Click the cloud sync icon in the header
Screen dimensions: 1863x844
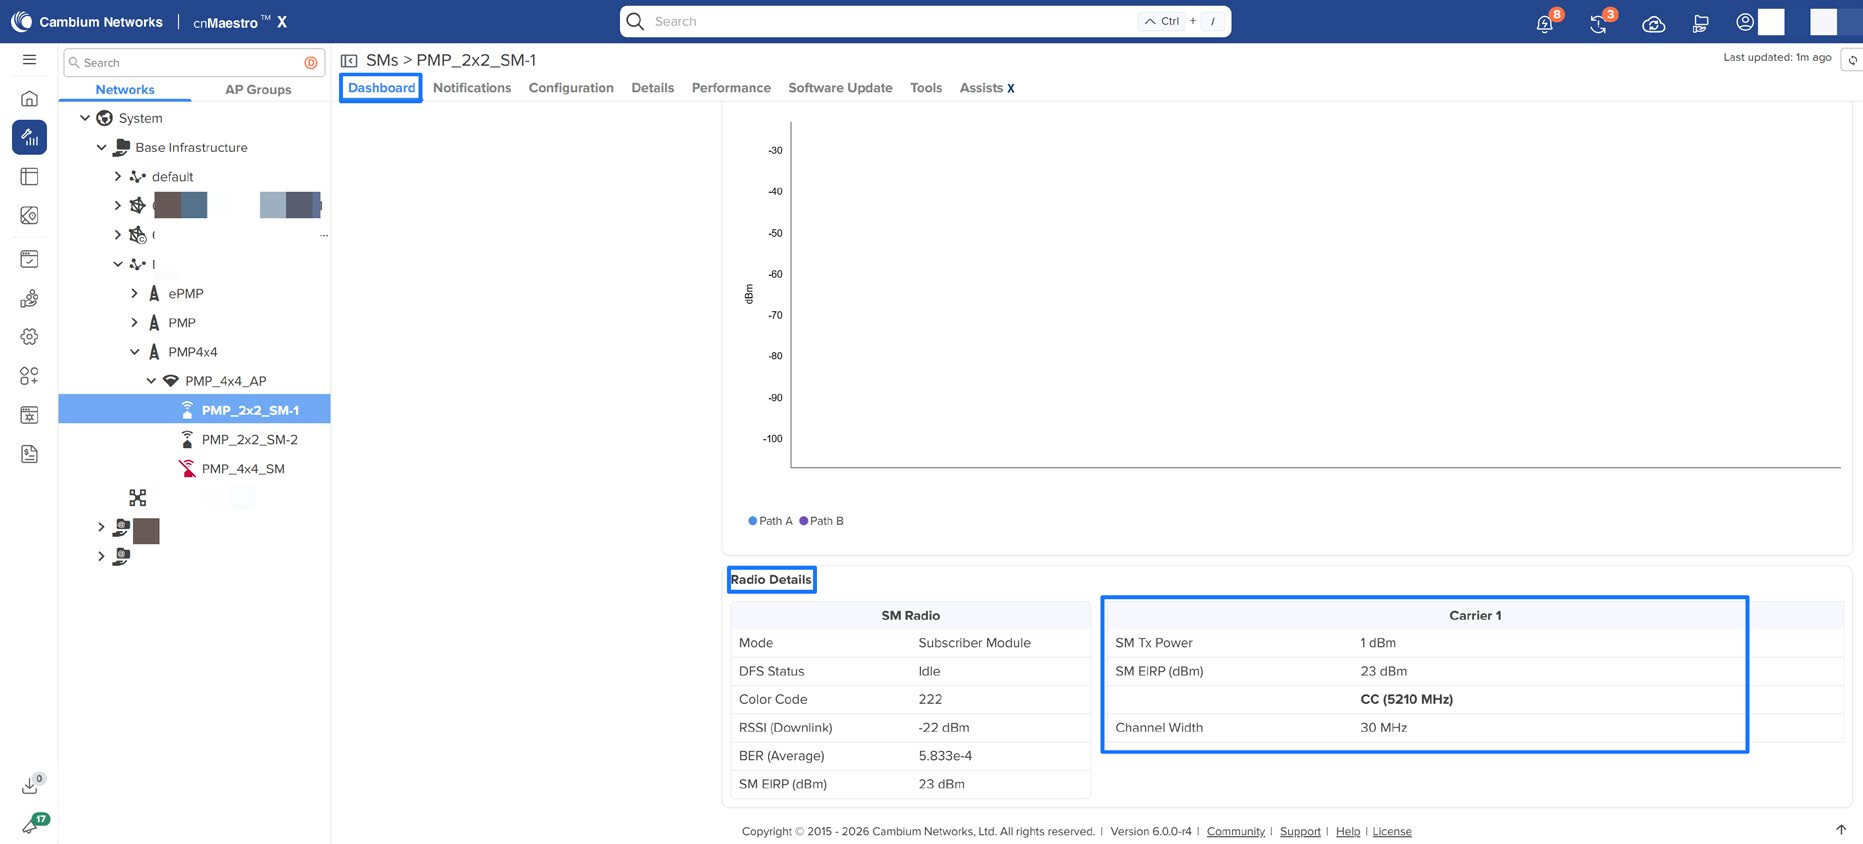[x=1653, y=23]
